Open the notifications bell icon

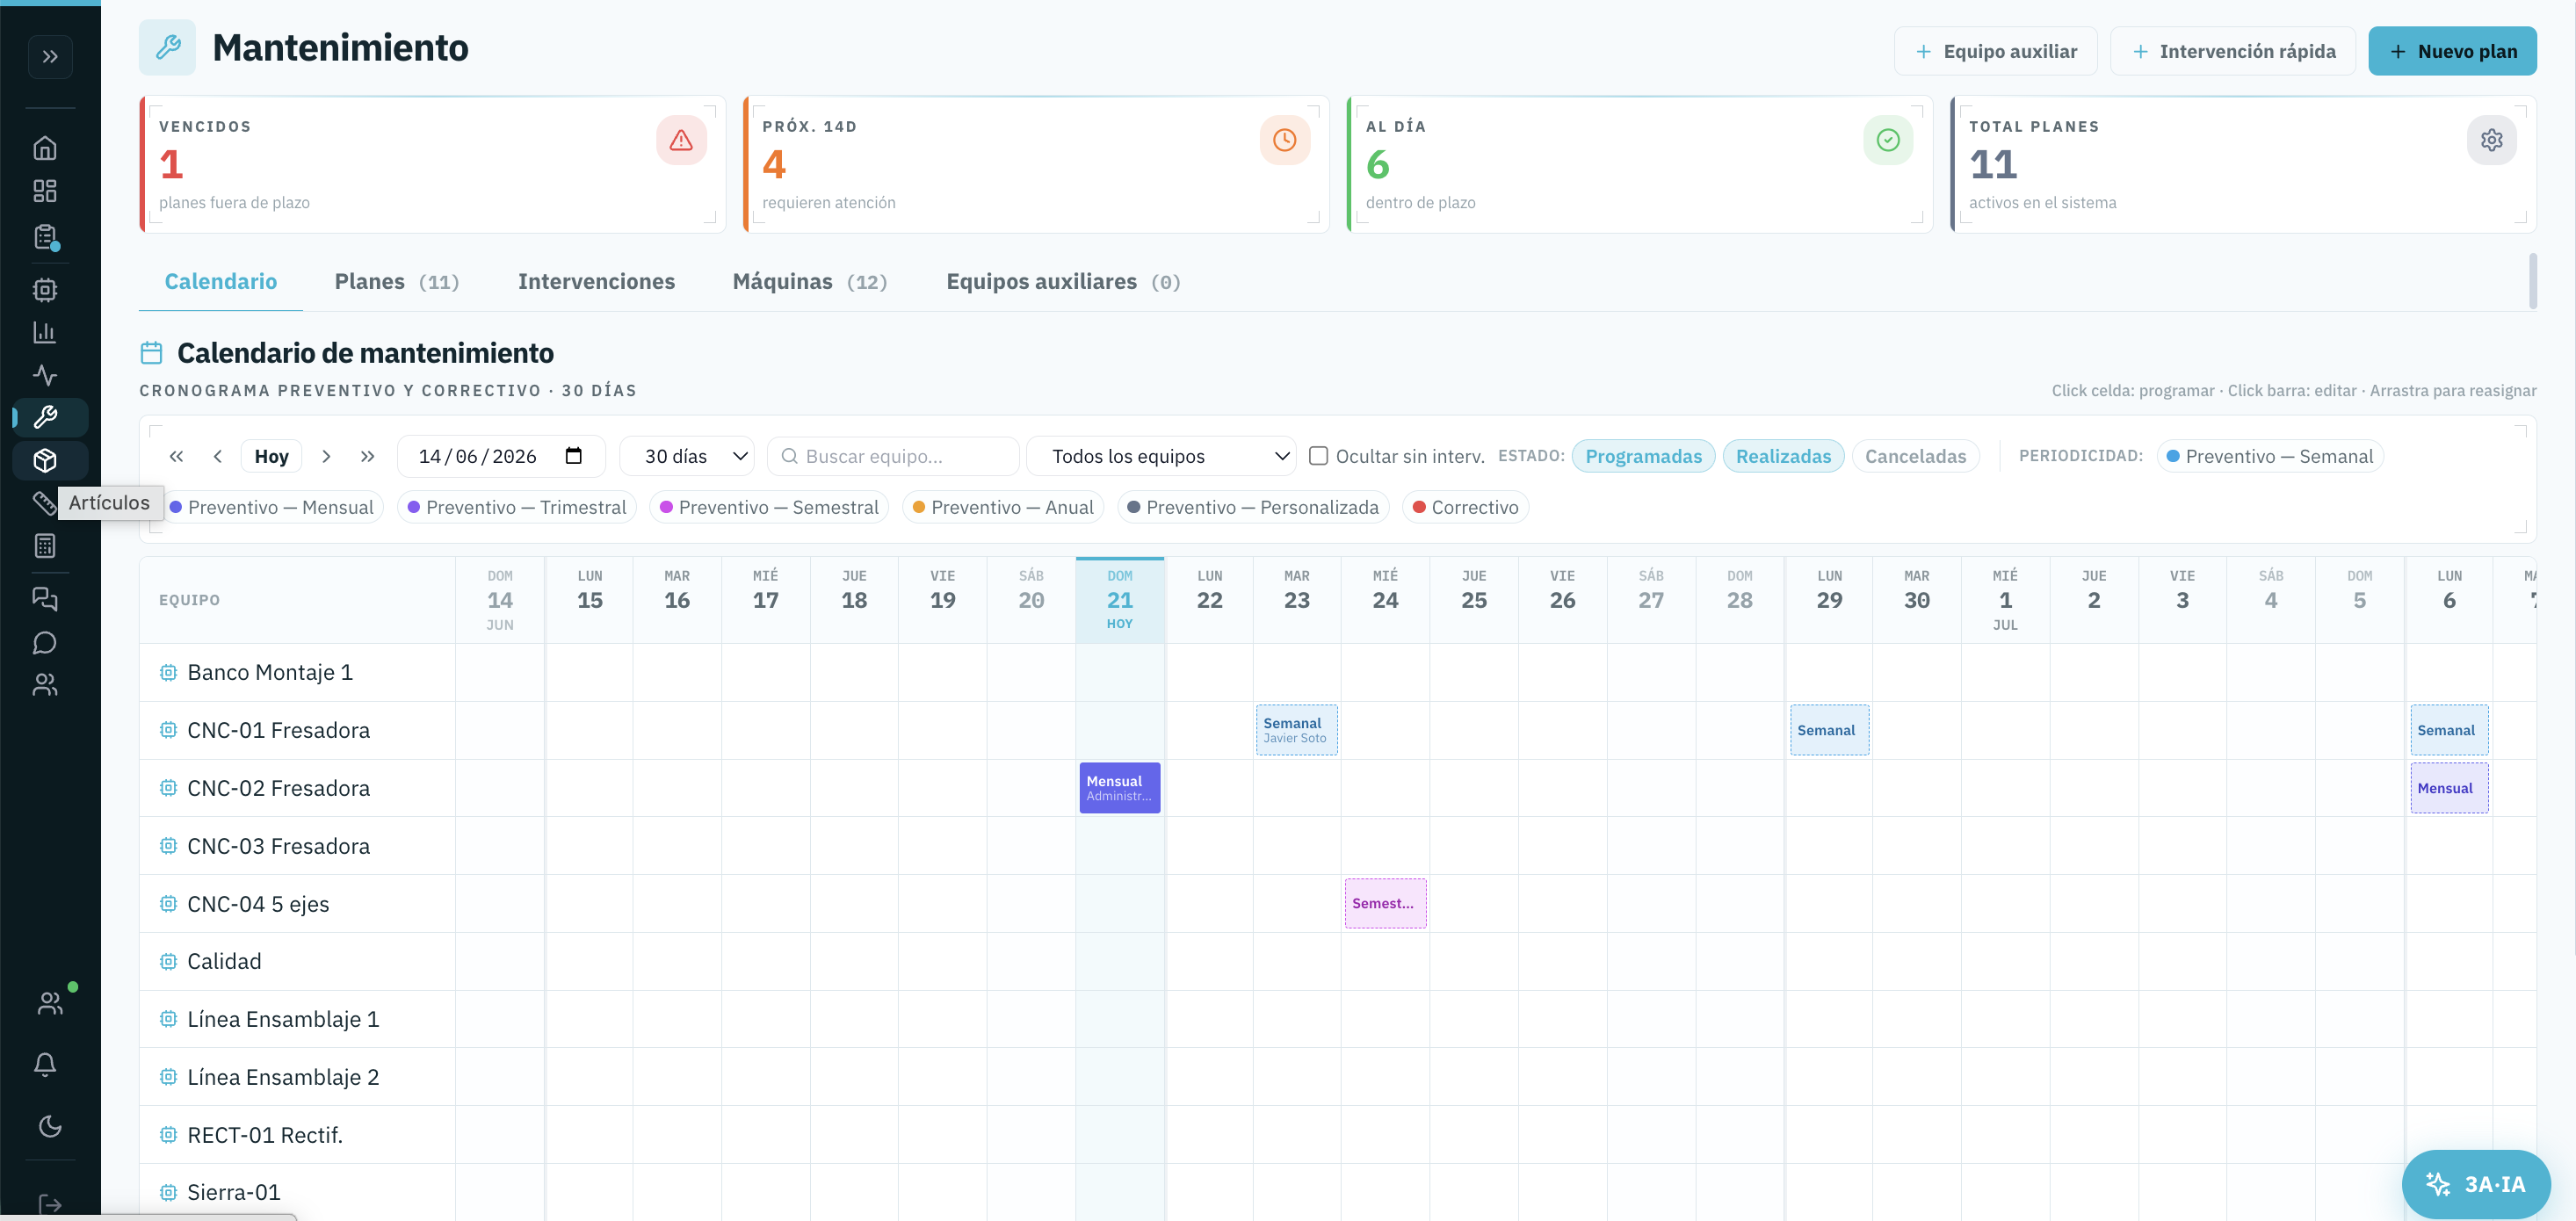(x=45, y=1064)
